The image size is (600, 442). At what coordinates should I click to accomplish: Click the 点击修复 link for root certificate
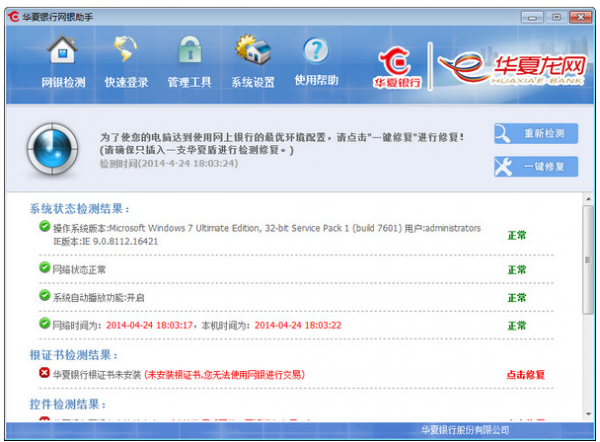tap(525, 375)
